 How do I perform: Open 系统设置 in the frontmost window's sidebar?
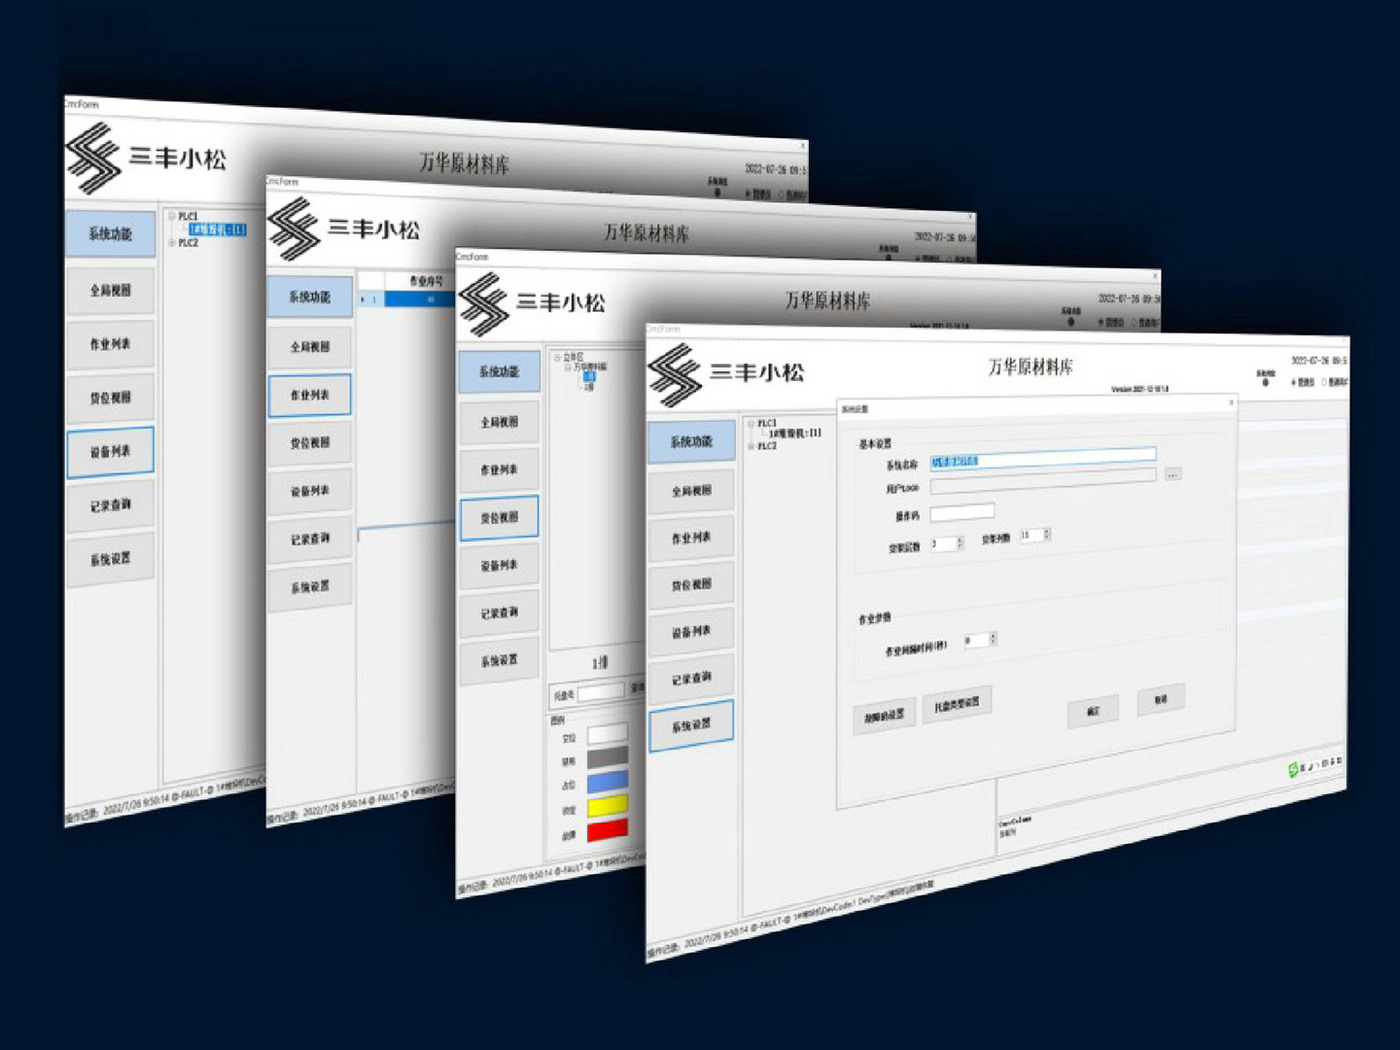click(691, 725)
